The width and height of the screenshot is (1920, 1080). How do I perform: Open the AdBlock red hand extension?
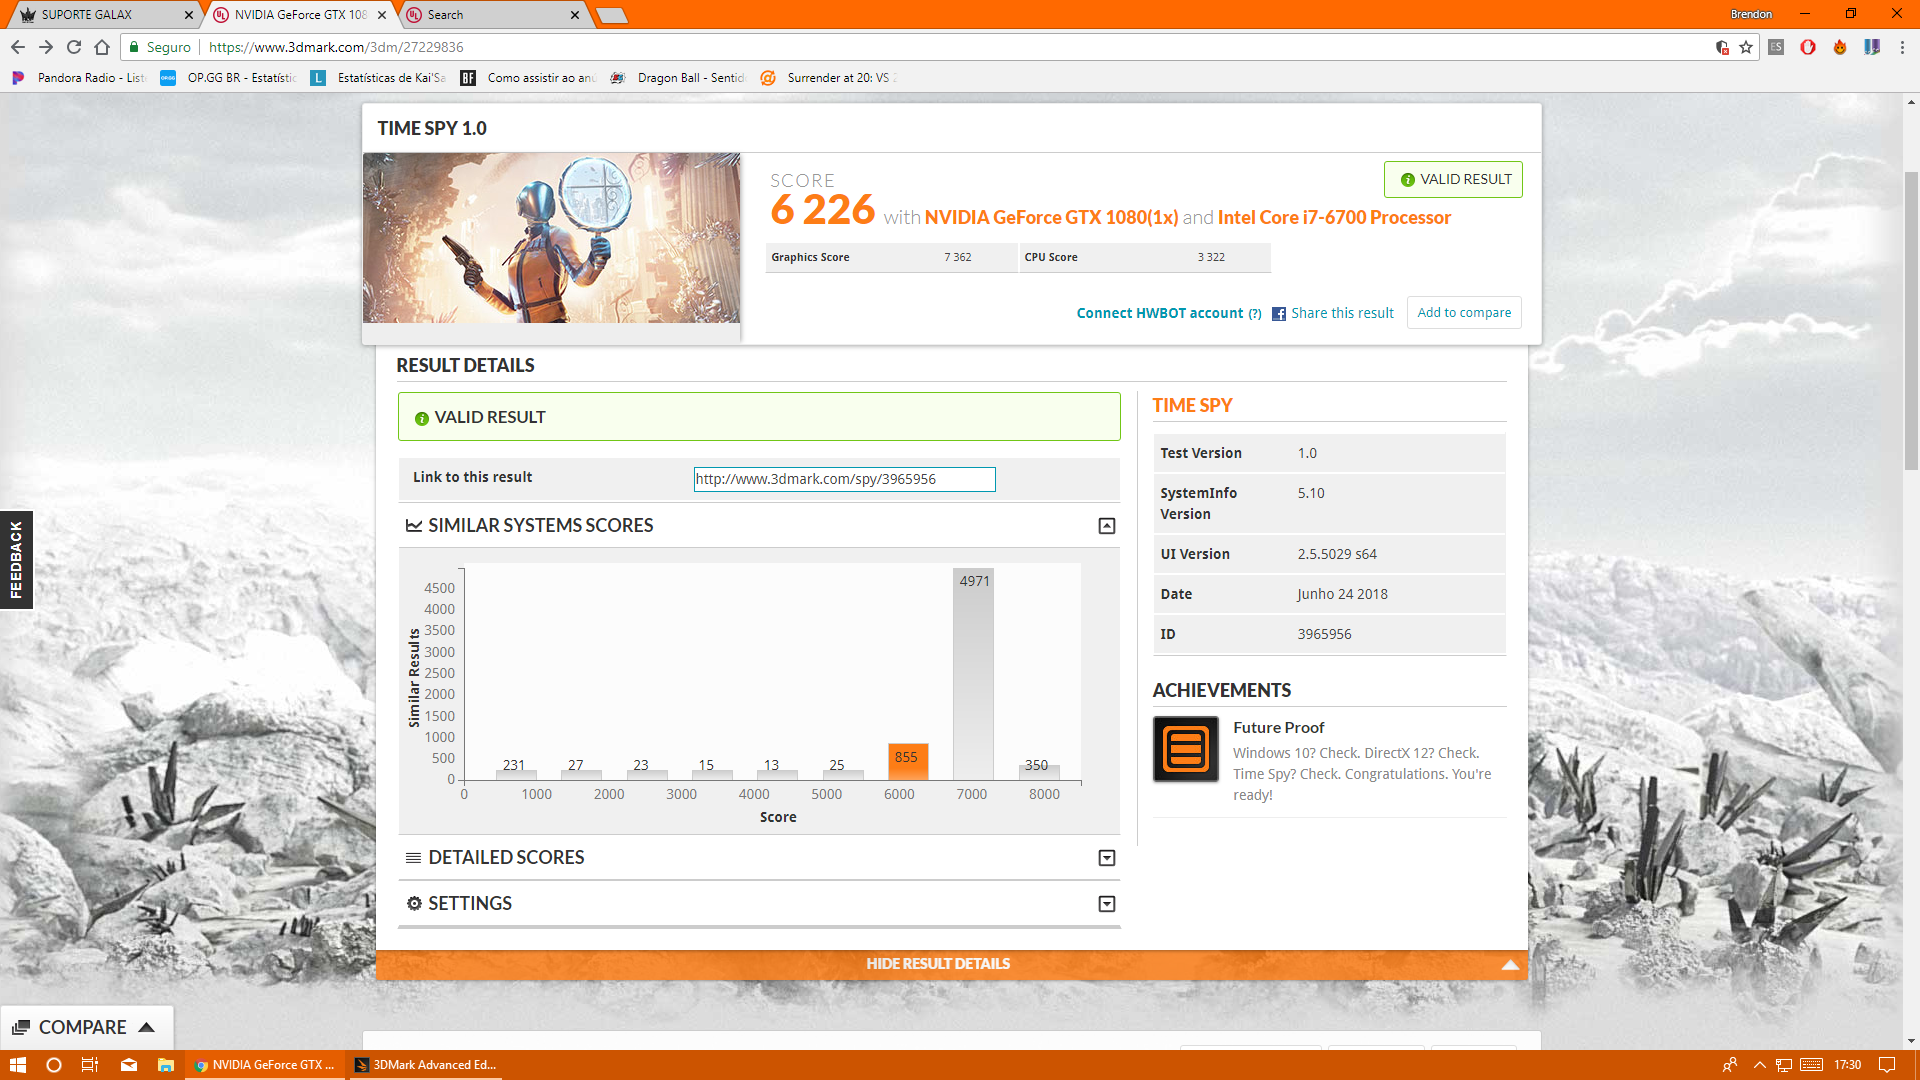[x=1808, y=47]
